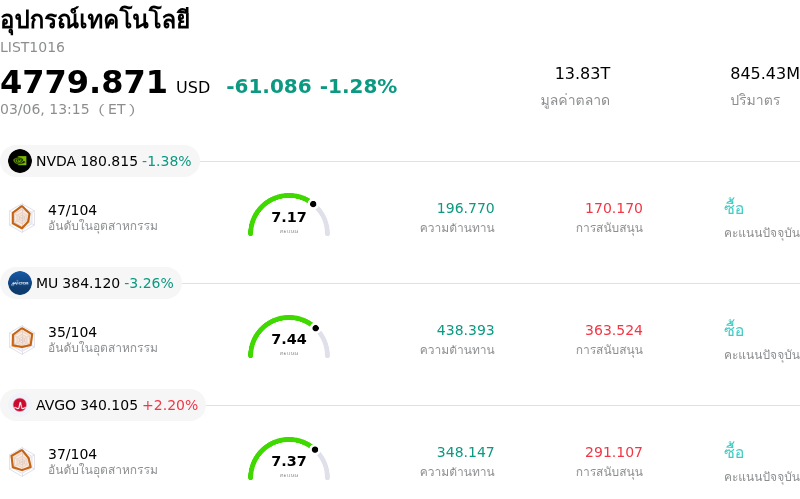Click the AVGO 7.37 score gauge
This screenshot has height=499, width=800.
(289, 460)
